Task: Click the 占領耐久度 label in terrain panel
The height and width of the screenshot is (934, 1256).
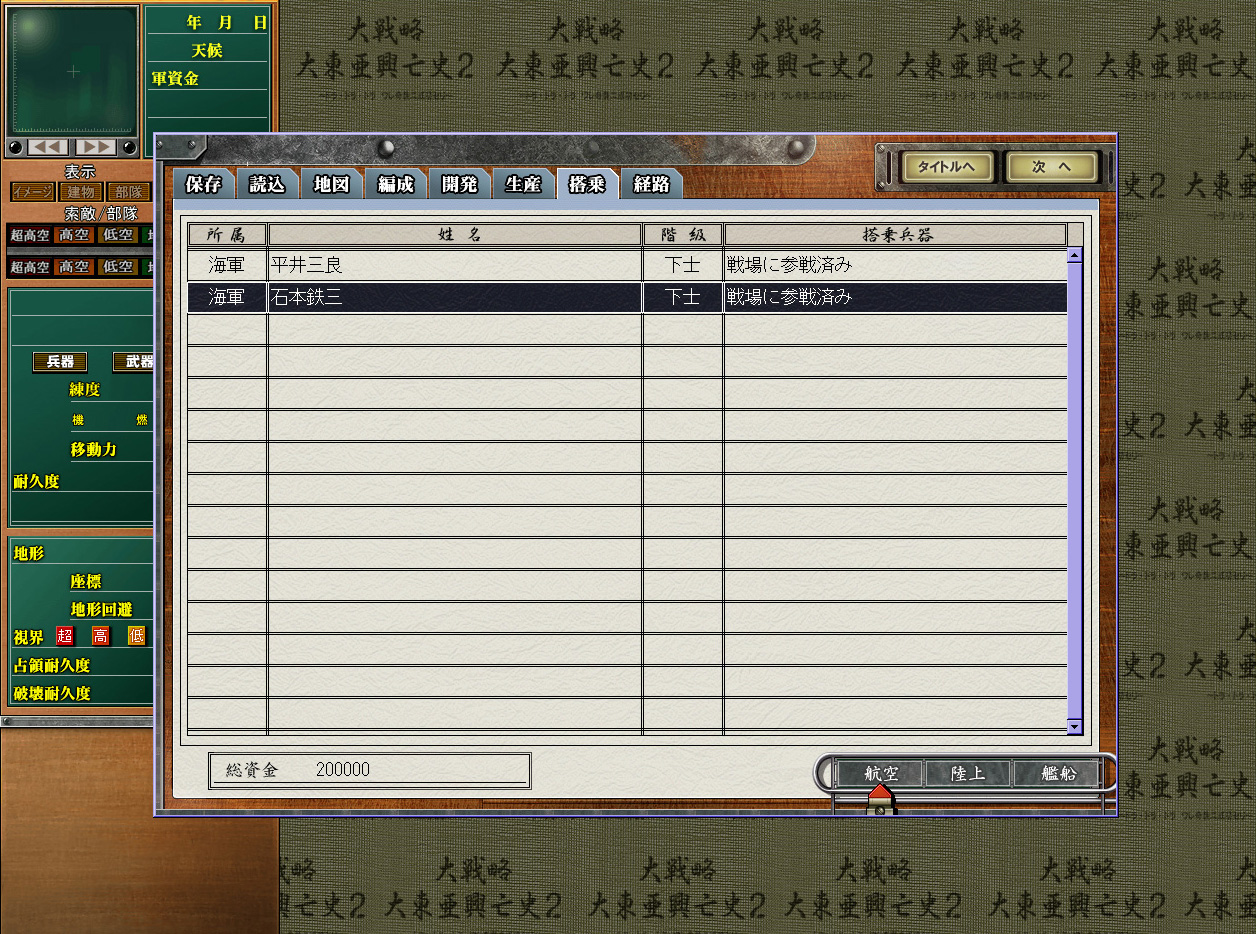Action: pos(51,665)
